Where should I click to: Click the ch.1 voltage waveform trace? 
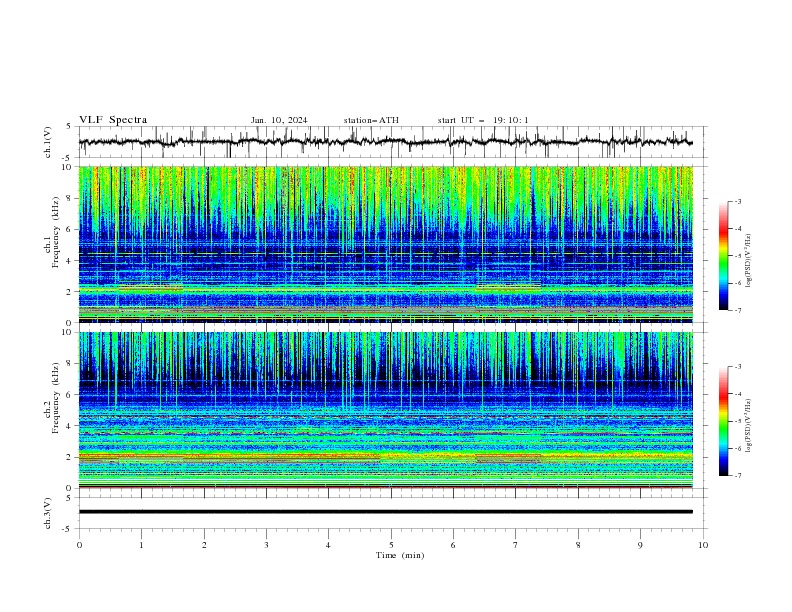click(385, 142)
